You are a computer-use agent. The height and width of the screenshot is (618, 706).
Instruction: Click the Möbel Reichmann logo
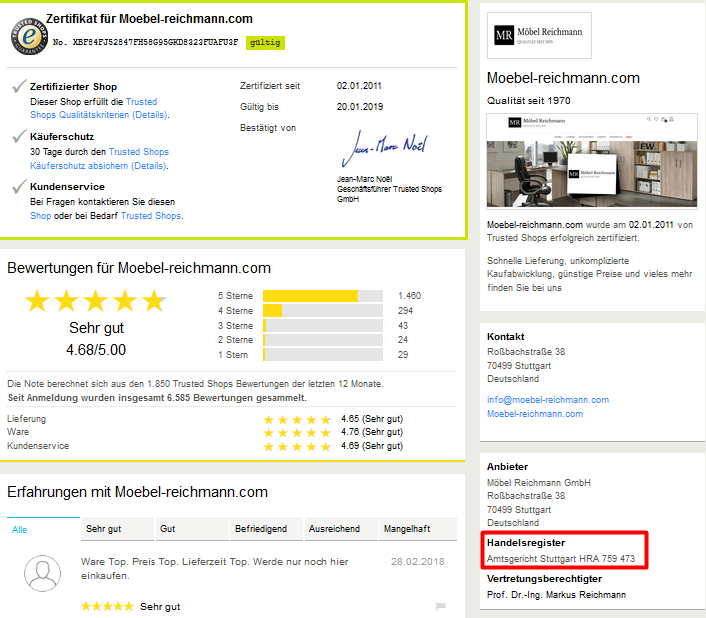[539, 35]
